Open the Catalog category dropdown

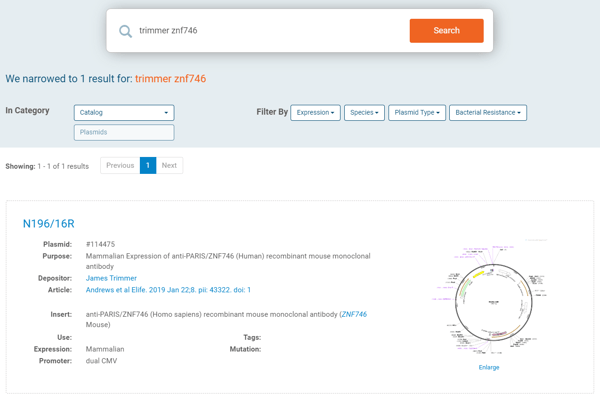[x=124, y=112]
